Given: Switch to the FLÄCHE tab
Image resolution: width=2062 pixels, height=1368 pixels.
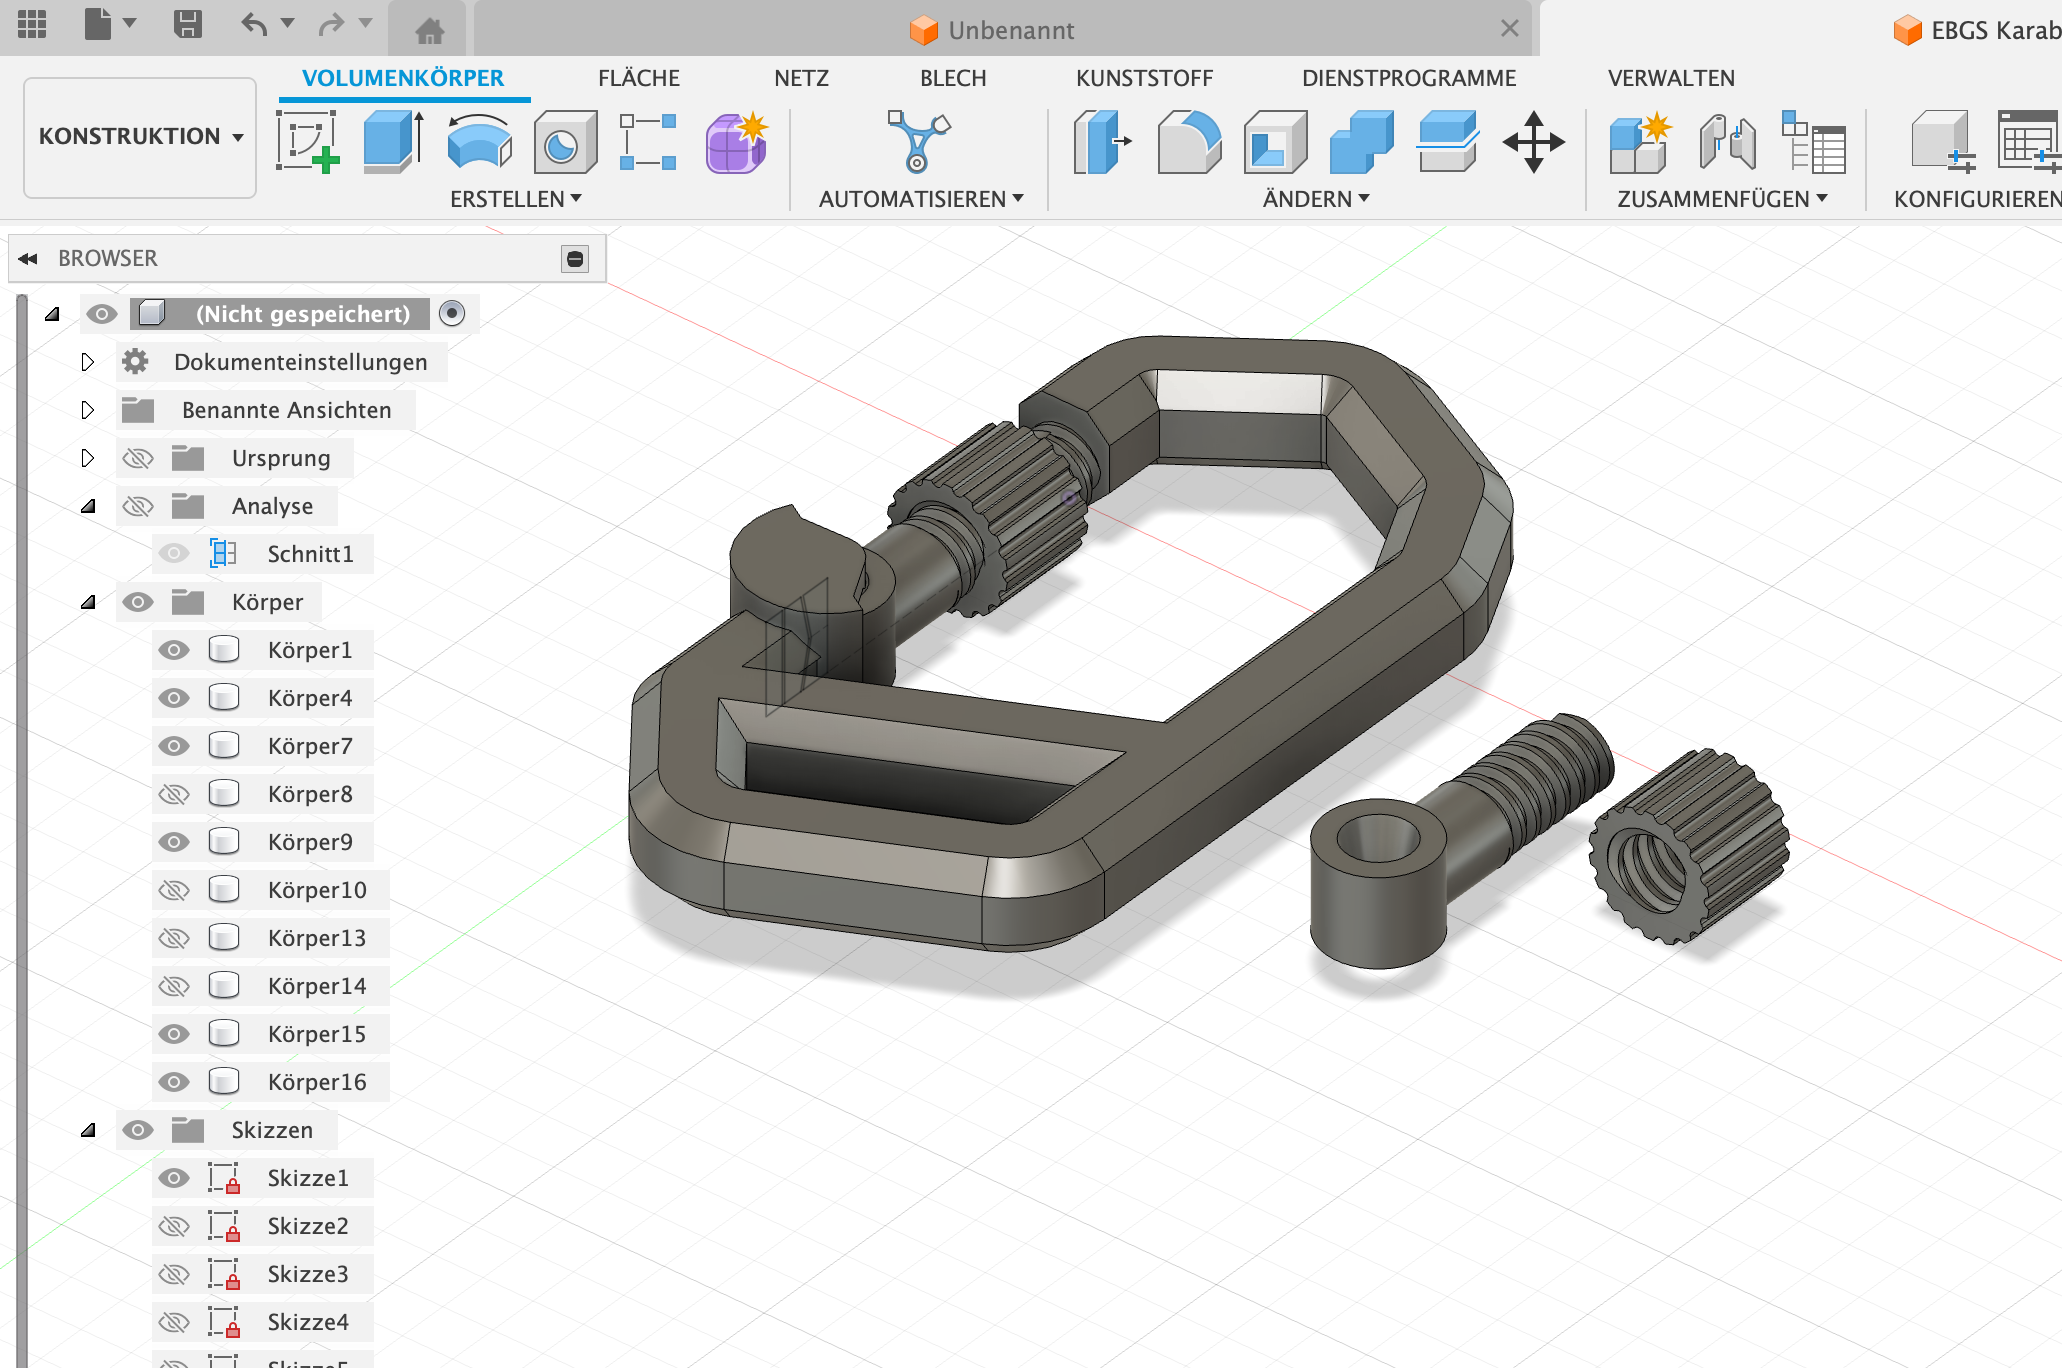Looking at the screenshot, I should pos(639,78).
